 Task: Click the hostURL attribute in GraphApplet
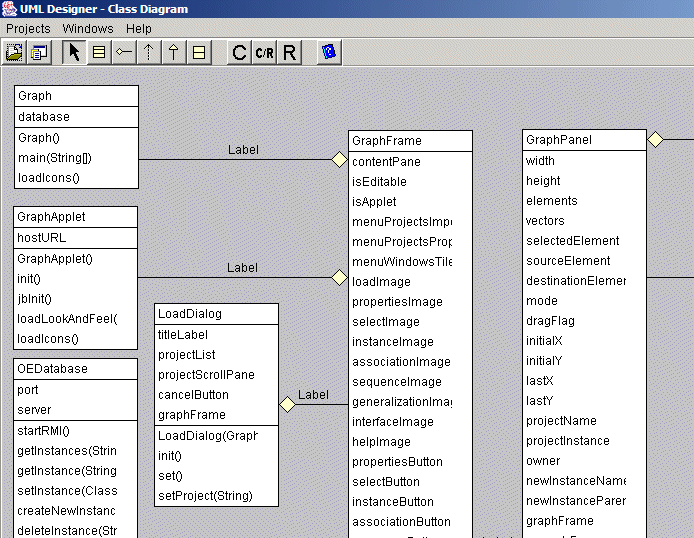point(41,238)
